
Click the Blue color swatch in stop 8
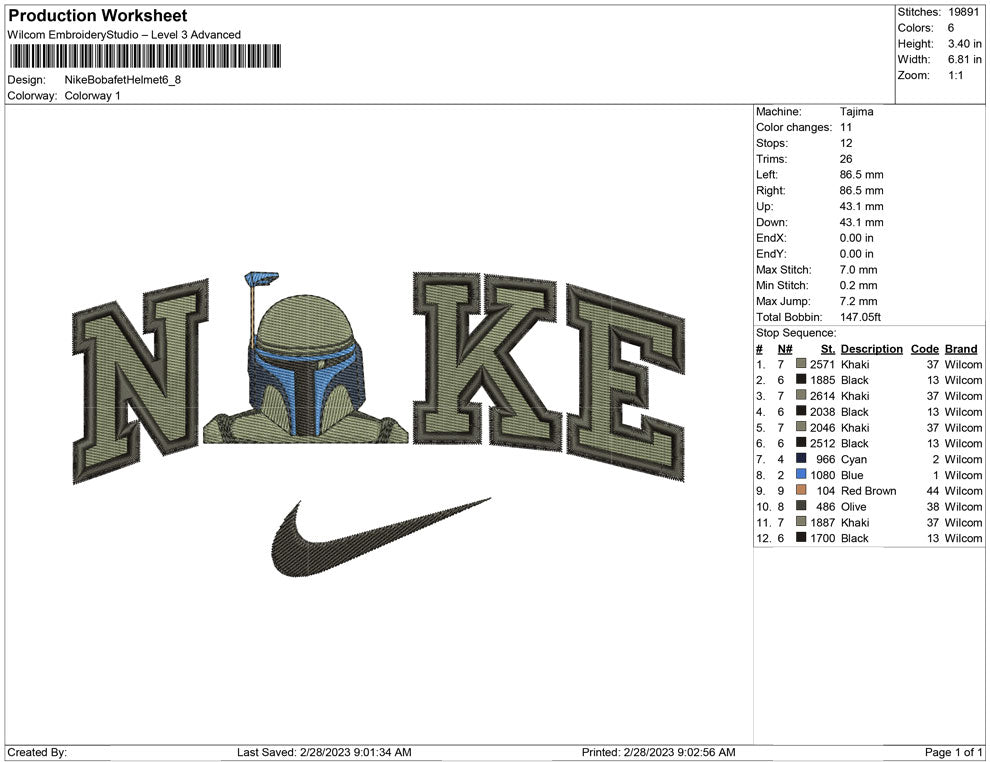tap(801, 474)
